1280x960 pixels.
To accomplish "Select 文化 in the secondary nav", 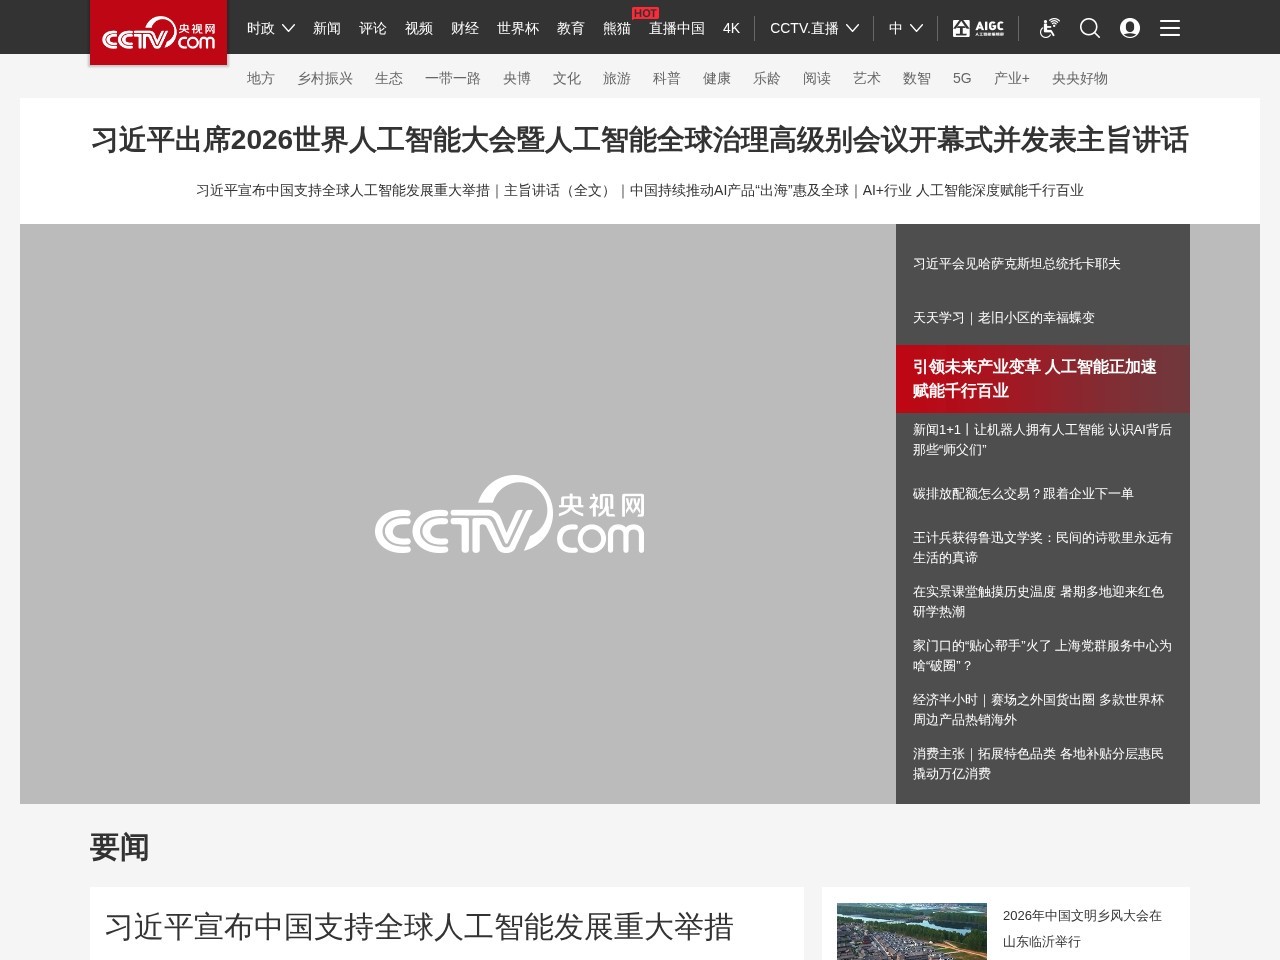I will 567,78.
